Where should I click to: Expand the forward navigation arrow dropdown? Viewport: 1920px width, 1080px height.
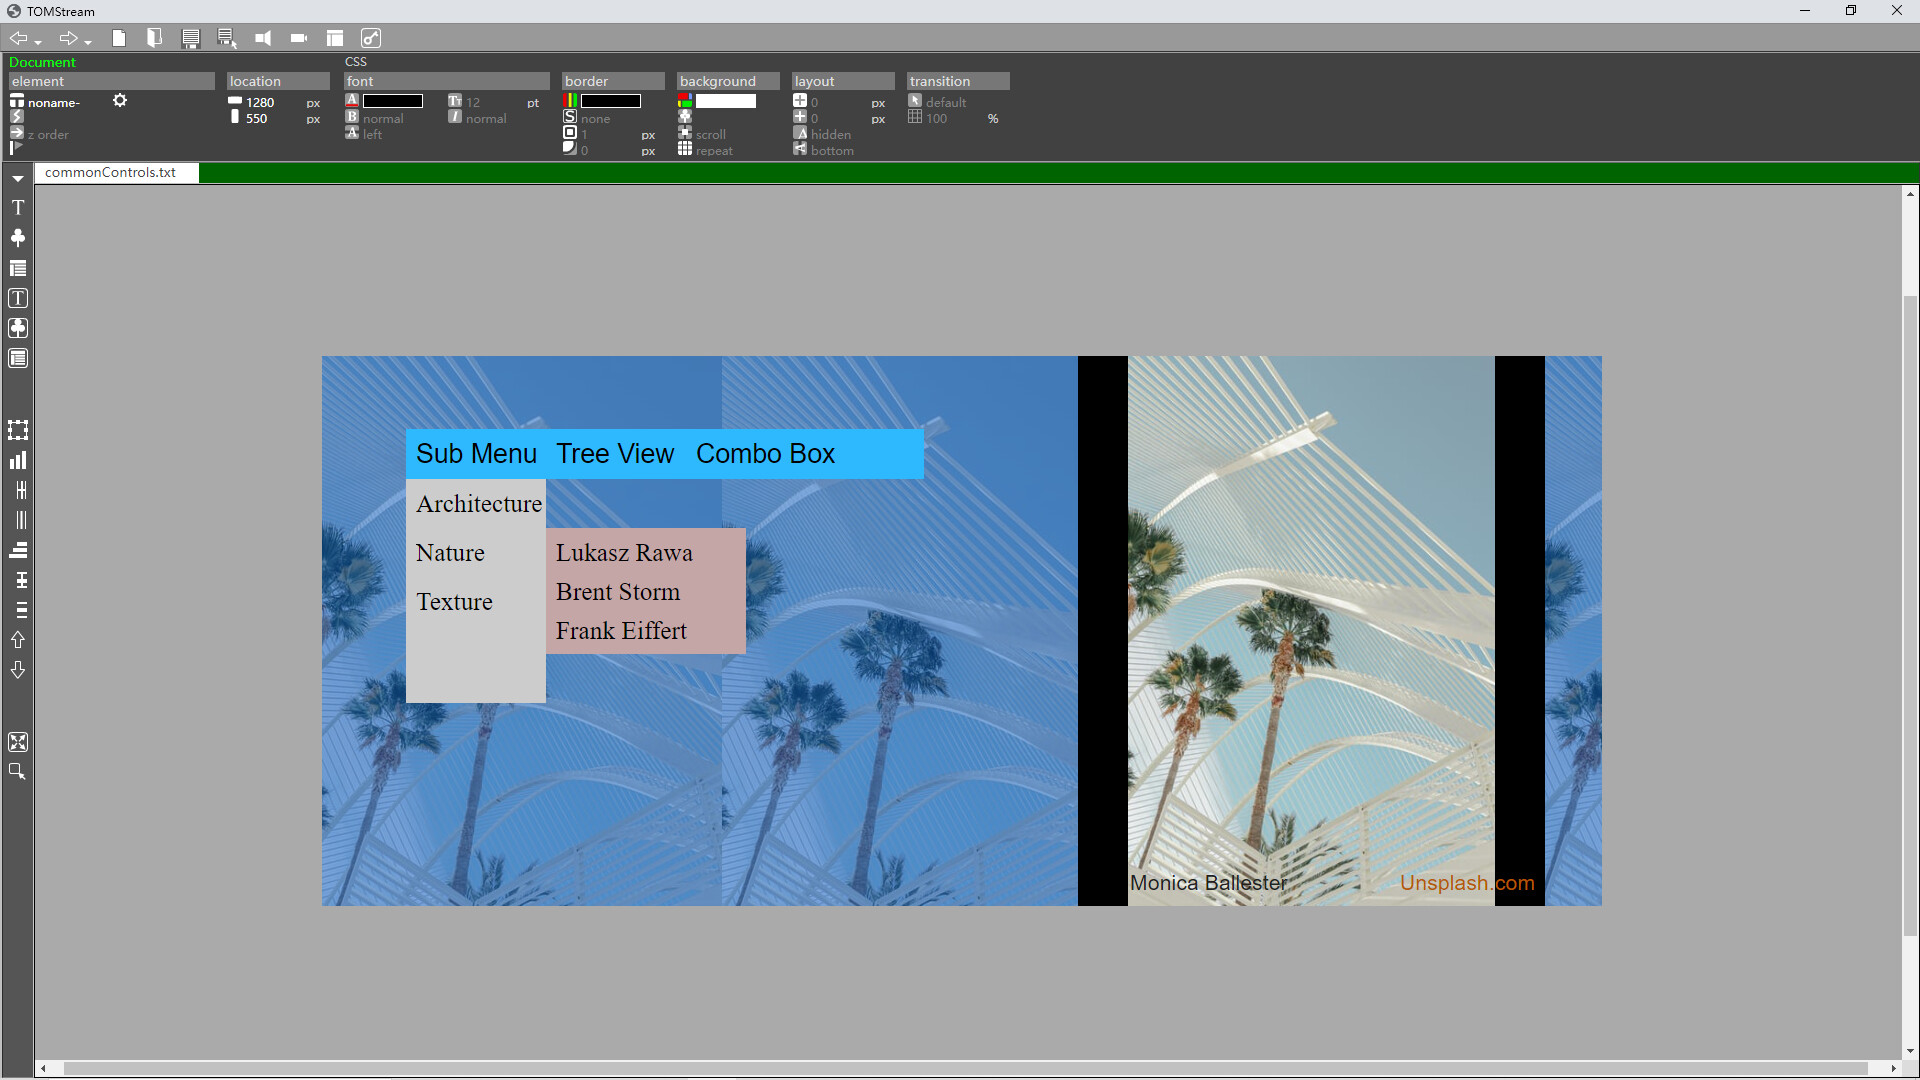88,41
